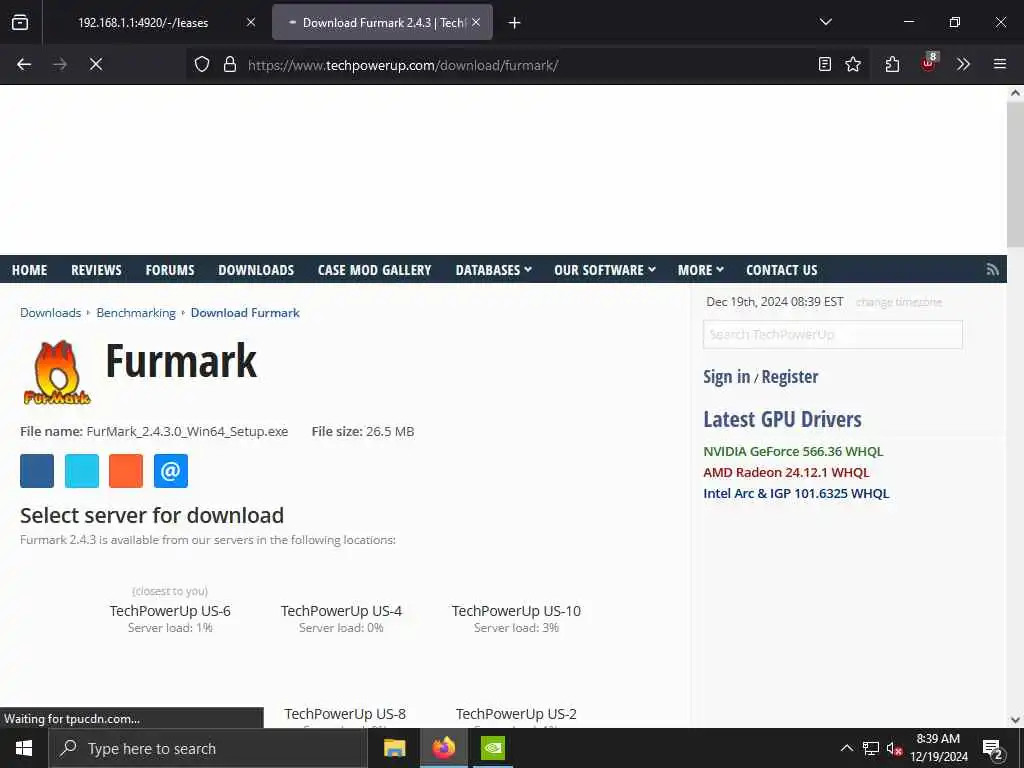
Task: Stop loading the page
Action: point(96,64)
